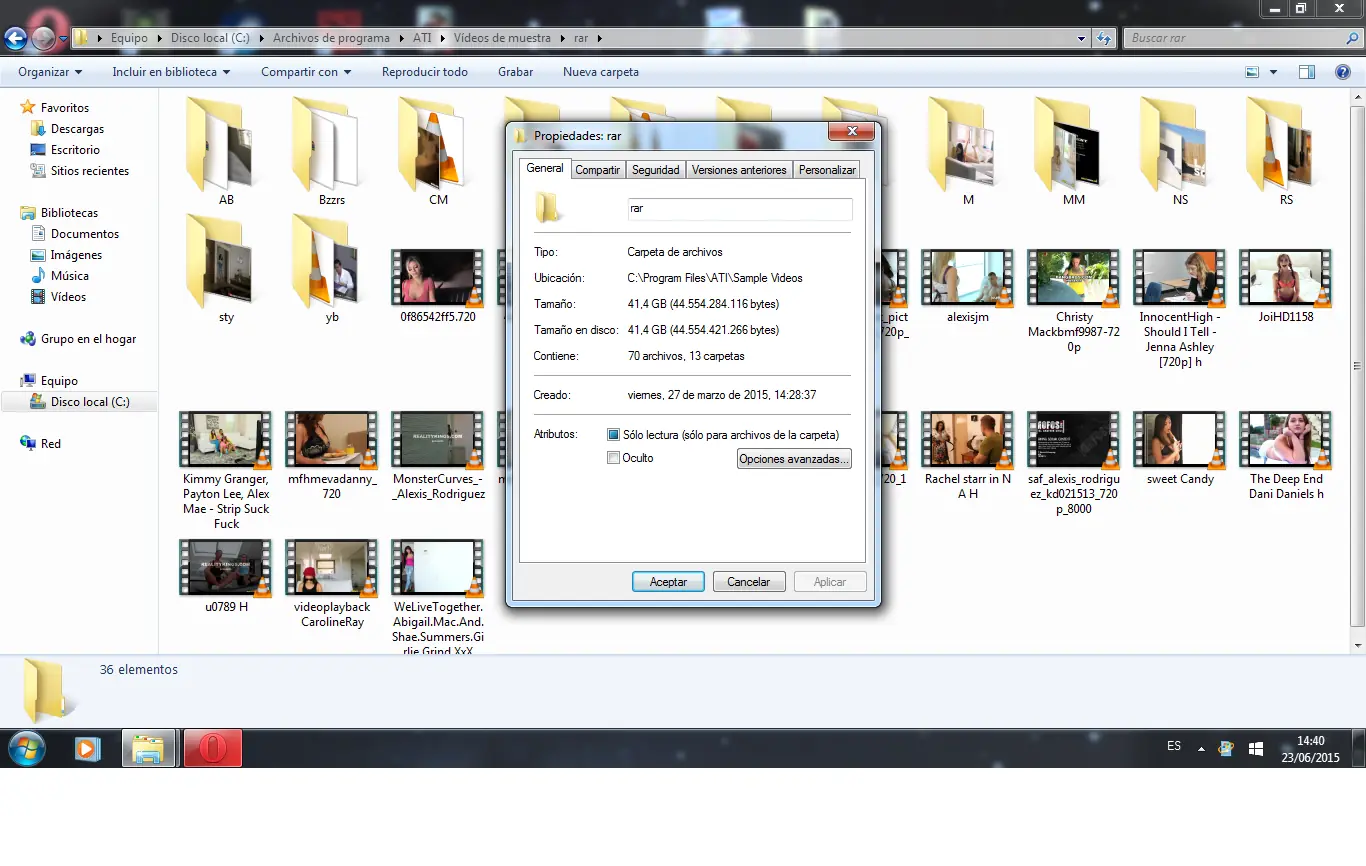Expand address bar history dropdown
Viewport: 1366px width, 866px height.
pyautogui.click(x=1082, y=38)
